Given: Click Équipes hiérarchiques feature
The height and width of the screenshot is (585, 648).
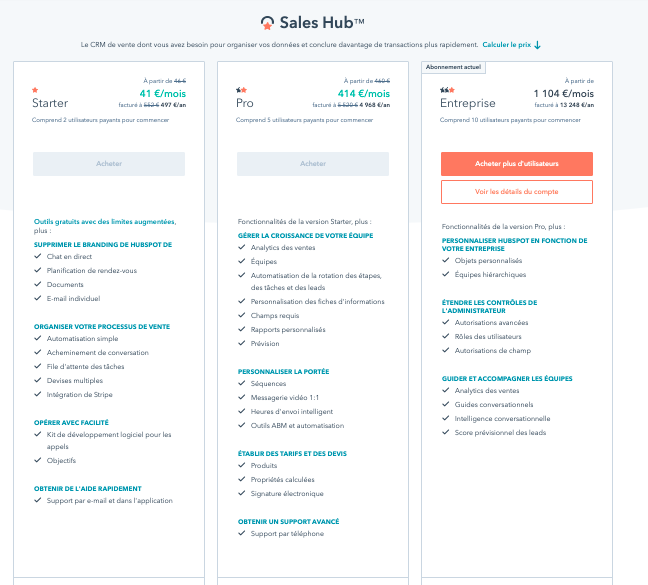Looking at the screenshot, I should pos(490,275).
